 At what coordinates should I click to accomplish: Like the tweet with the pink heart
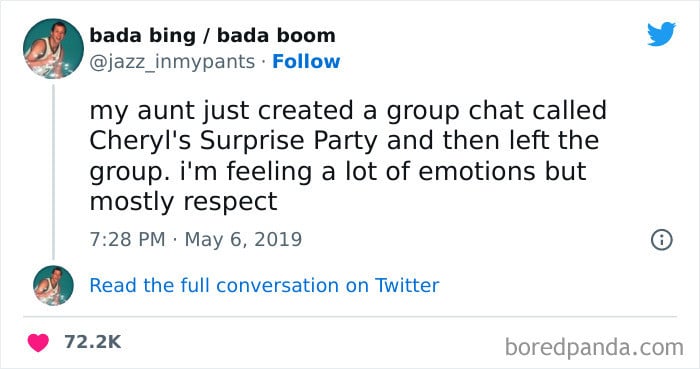coord(38,342)
